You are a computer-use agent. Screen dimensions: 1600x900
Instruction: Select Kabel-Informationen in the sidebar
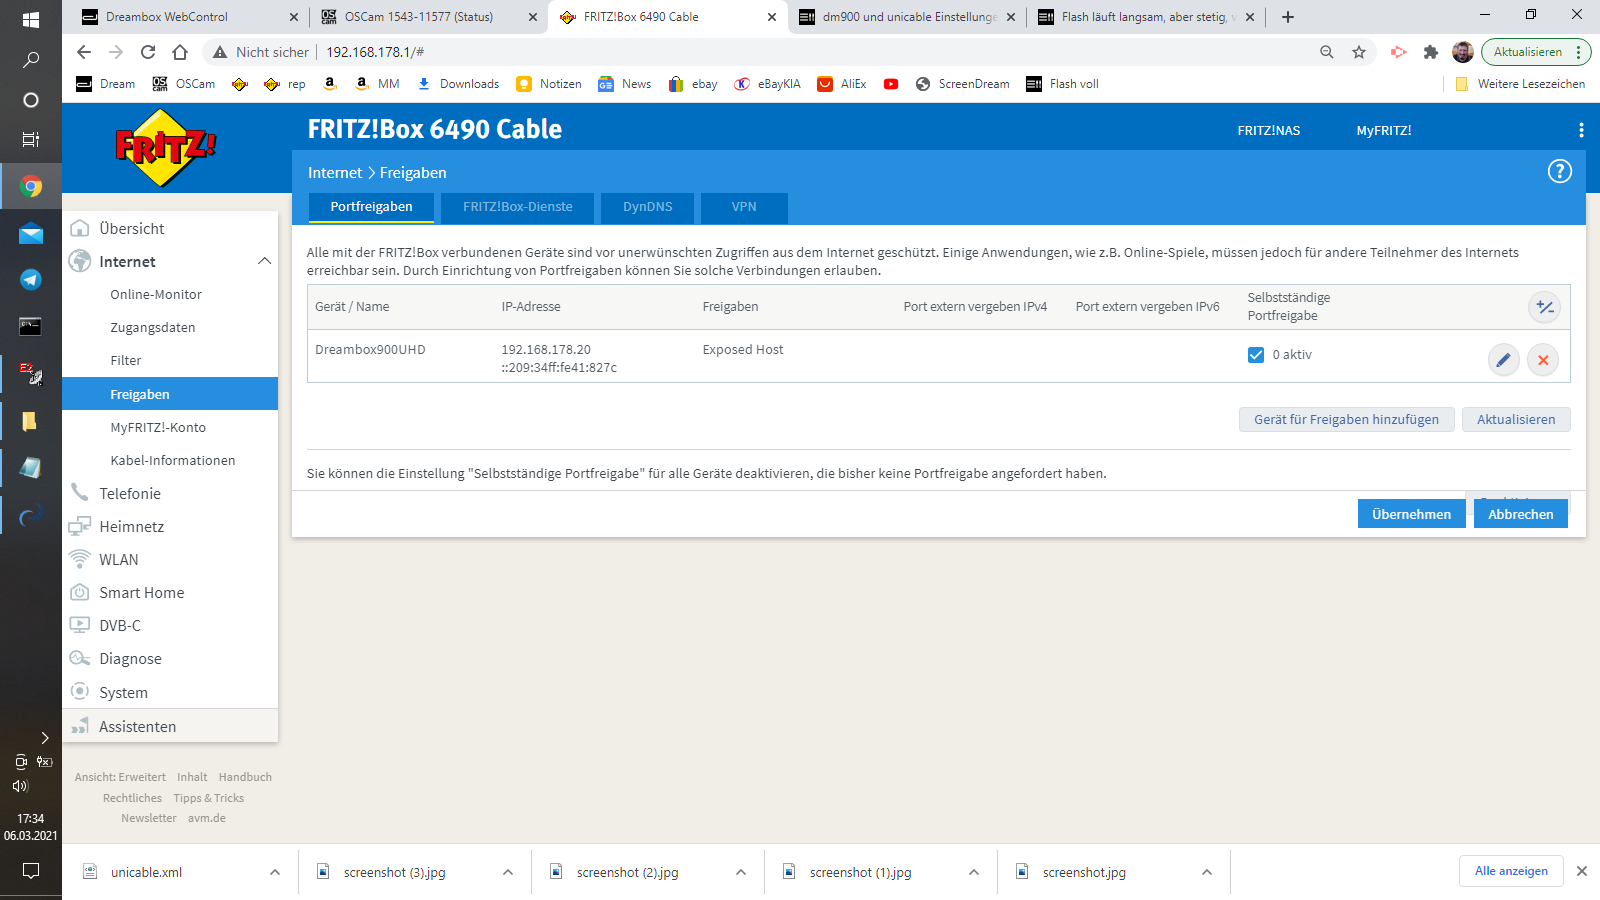pos(173,460)
